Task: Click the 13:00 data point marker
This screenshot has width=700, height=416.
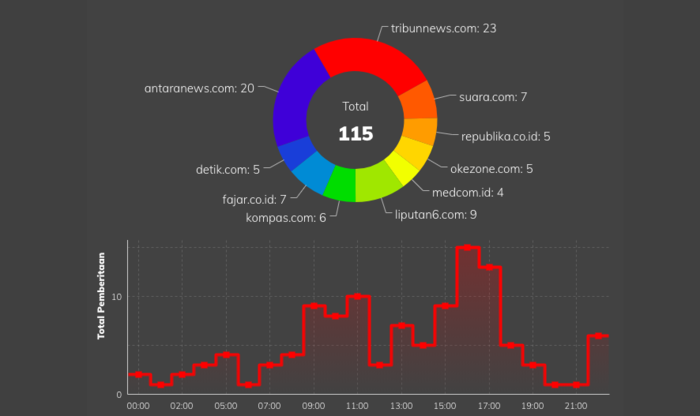Action: 401,325
